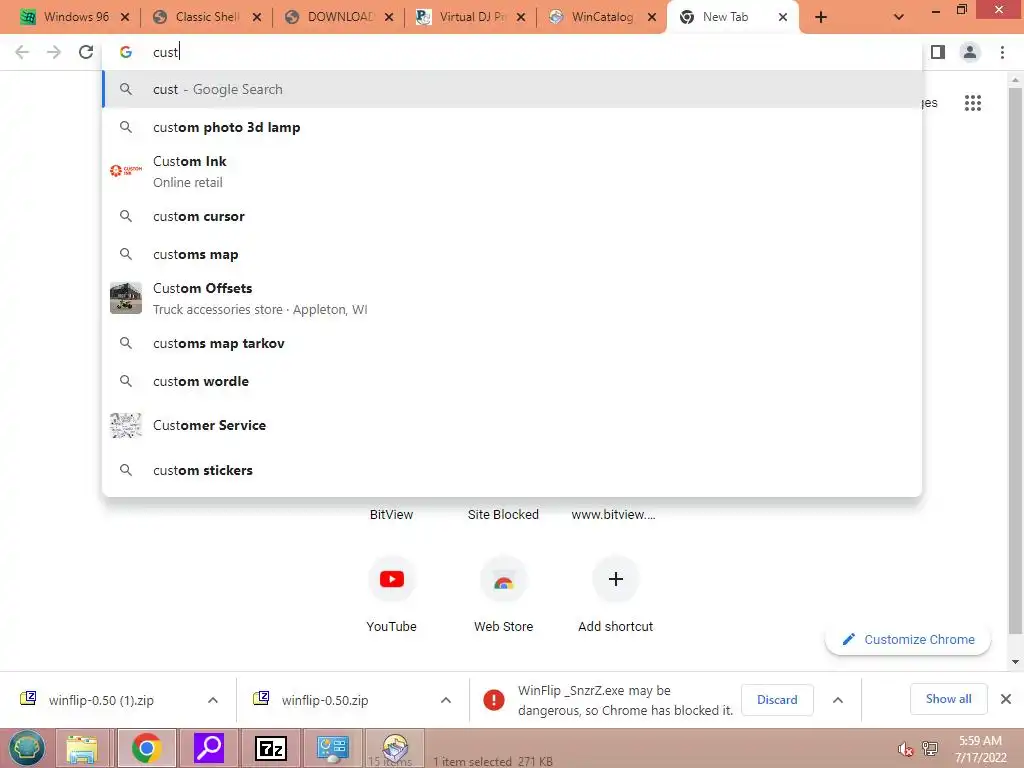Click the Chrome taskbar icon
The width and height of the screenshot is (1024, 768).
click(146, 748)
